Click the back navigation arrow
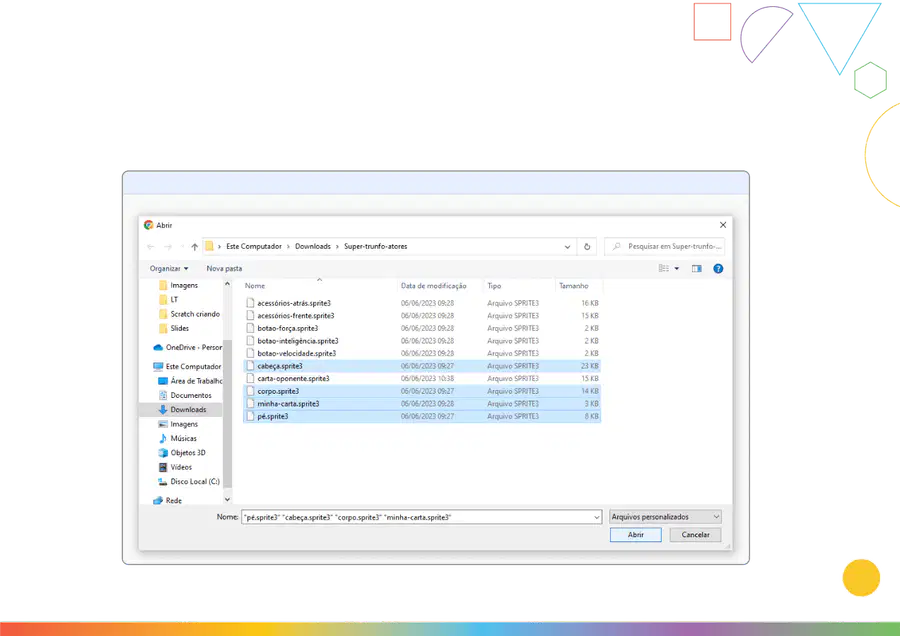This screenshot has width=900, height=636. 151,247
